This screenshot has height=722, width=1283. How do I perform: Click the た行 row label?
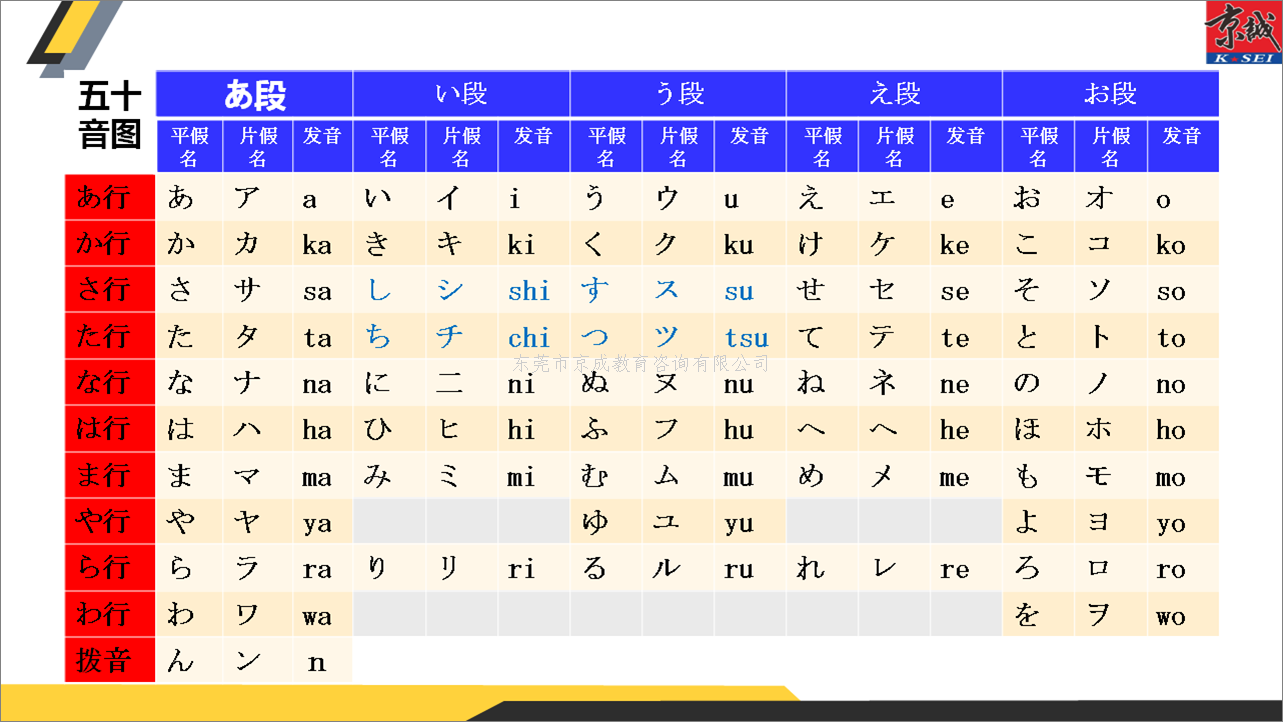pos(110,336)
